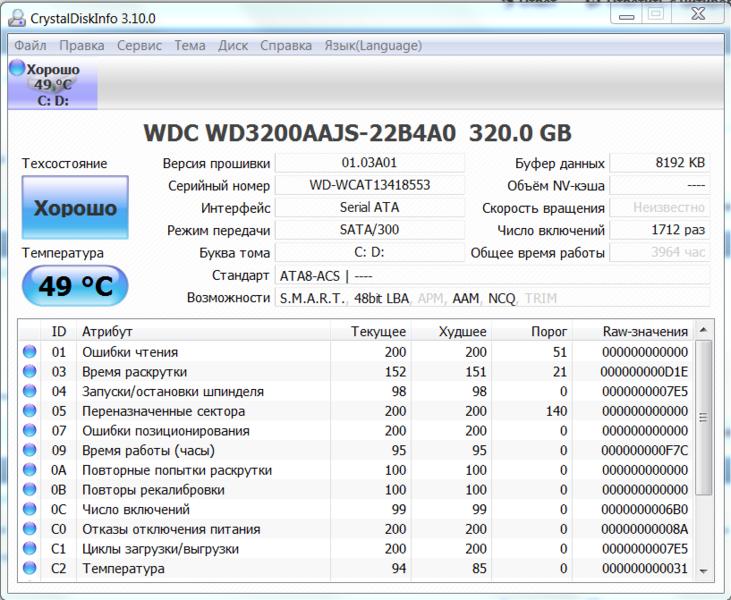Open the Язык(Language) menu

coord(373,46)
